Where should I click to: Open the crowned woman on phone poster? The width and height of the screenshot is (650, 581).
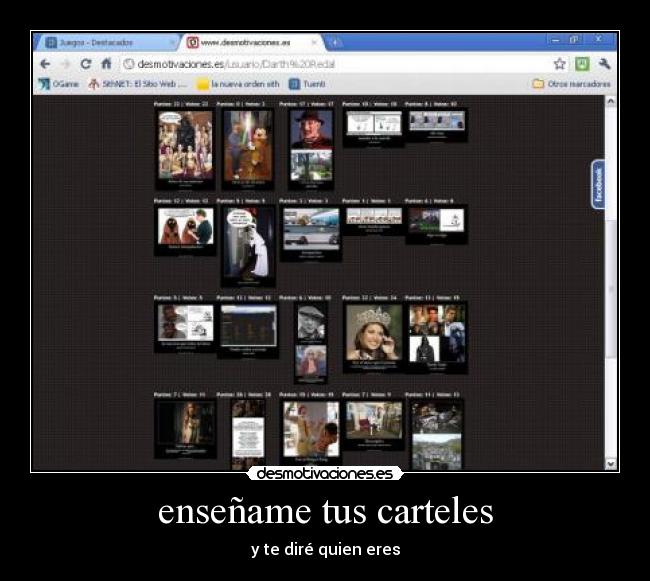point(374,337)
